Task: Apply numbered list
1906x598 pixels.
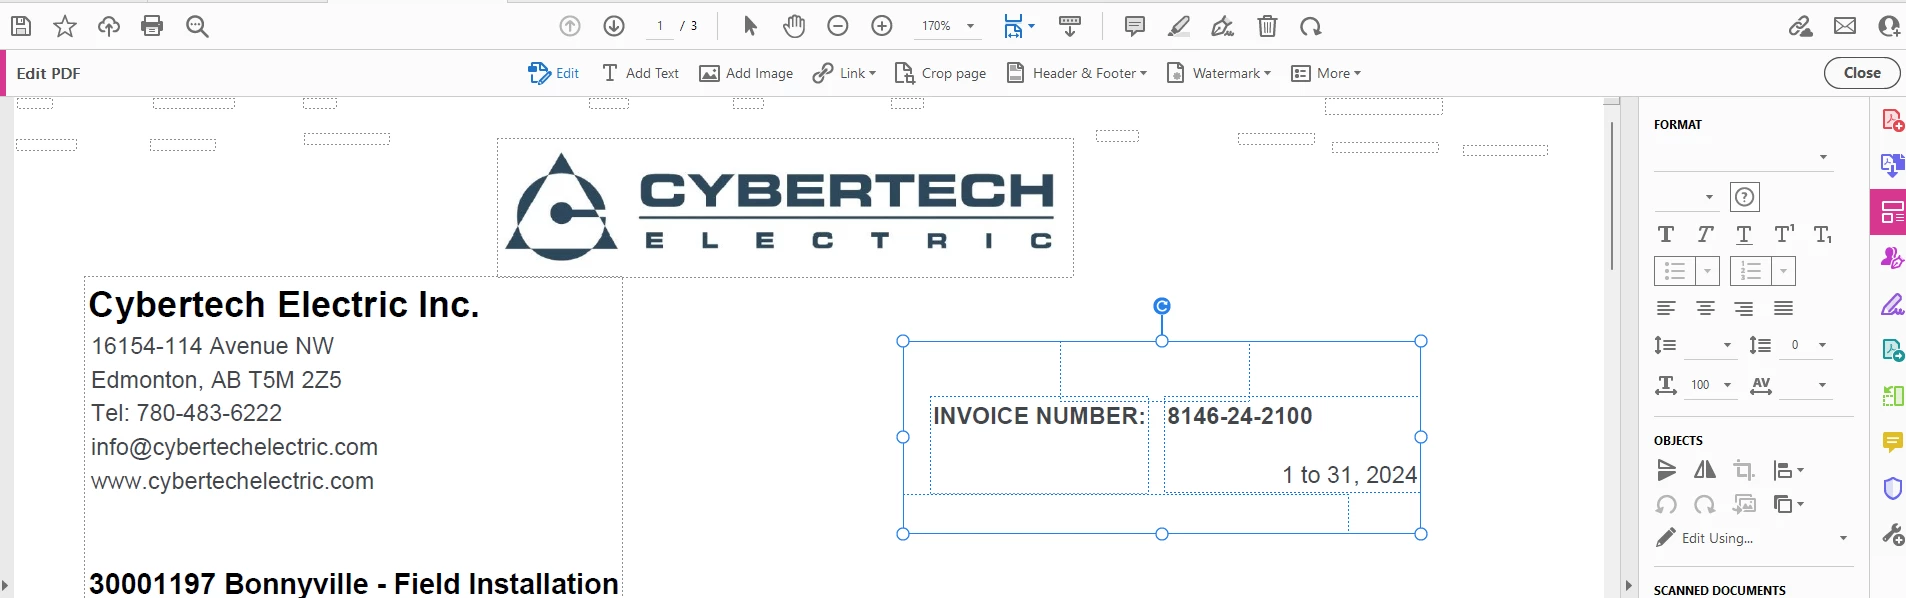Action: click(x=1751, y=271)
